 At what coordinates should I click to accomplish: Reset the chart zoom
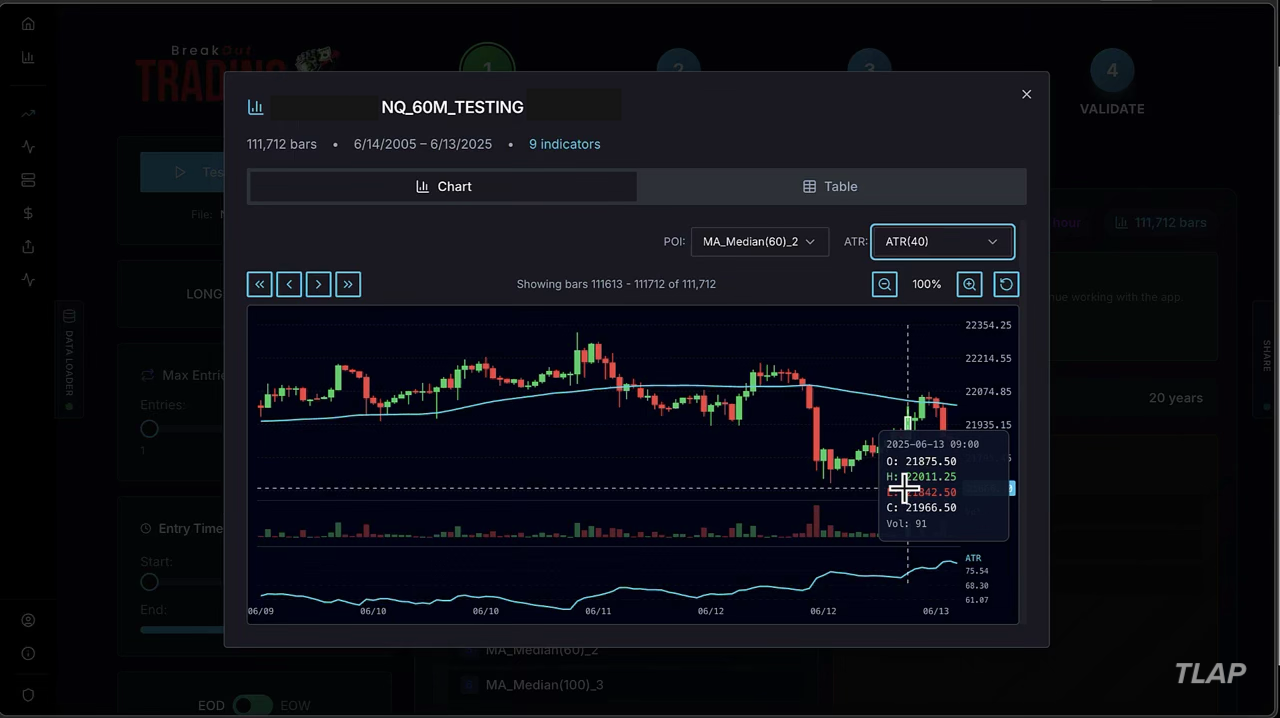point(1006,284)
